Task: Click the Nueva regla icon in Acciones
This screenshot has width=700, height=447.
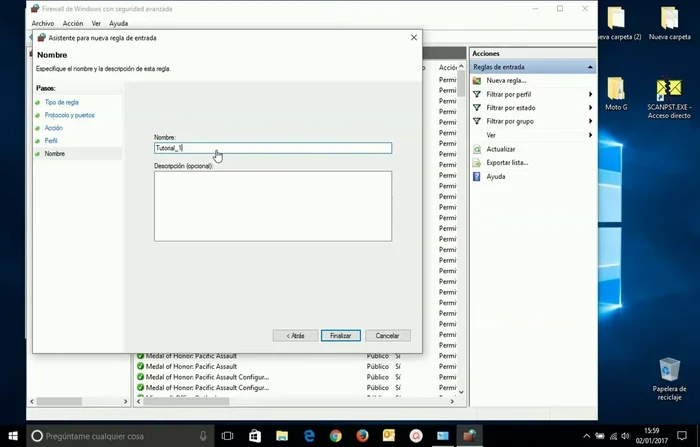Action: (477, 80)
